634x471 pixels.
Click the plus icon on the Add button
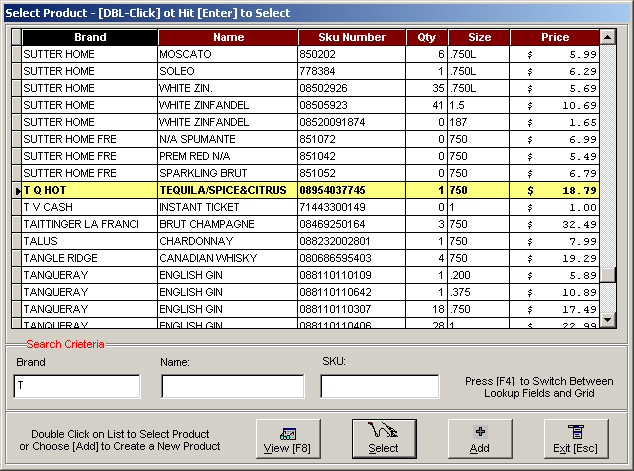(x=480, y=431)
